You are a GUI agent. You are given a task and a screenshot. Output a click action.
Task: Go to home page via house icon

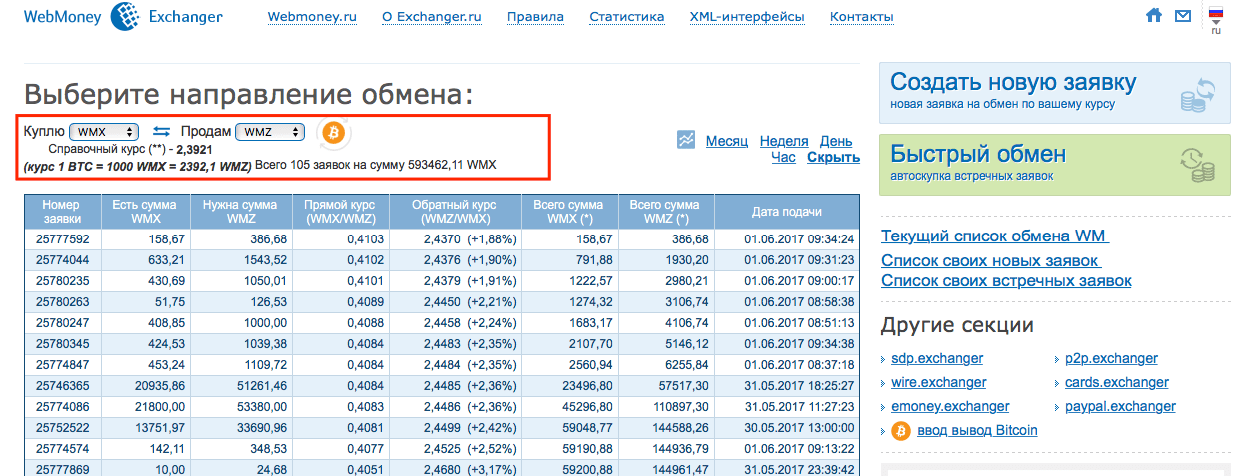[x=1155, y=16]
